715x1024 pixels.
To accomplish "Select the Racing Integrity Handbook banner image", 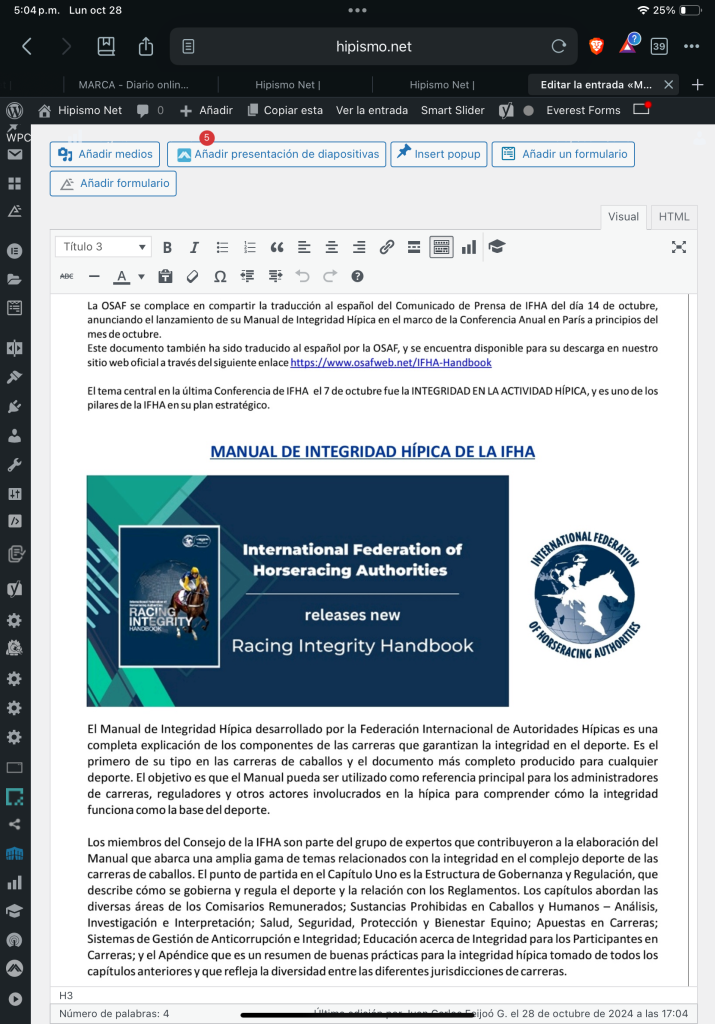I will (298, 591).
